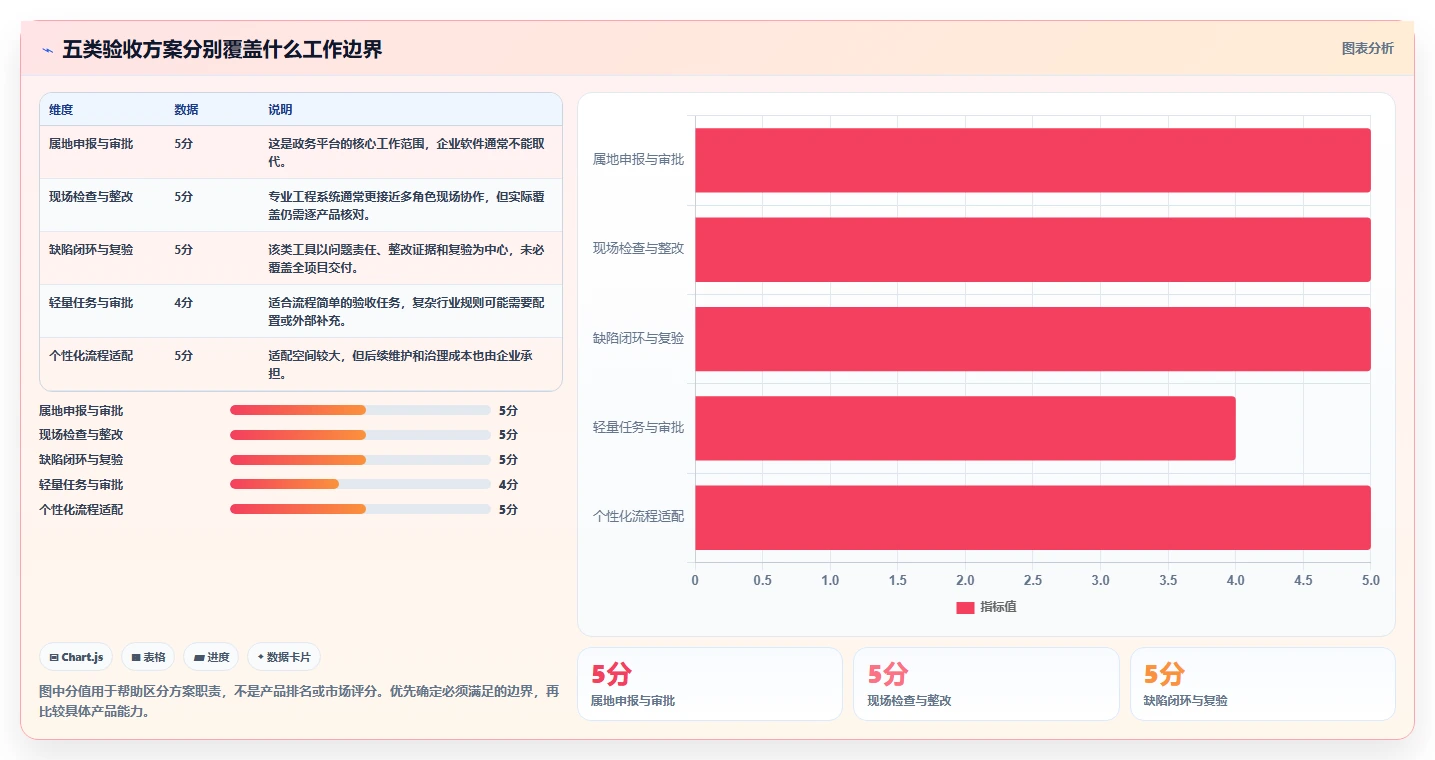
Task: Click description starting 这是政务平台的核心工作范围
Action: (406, 153)
